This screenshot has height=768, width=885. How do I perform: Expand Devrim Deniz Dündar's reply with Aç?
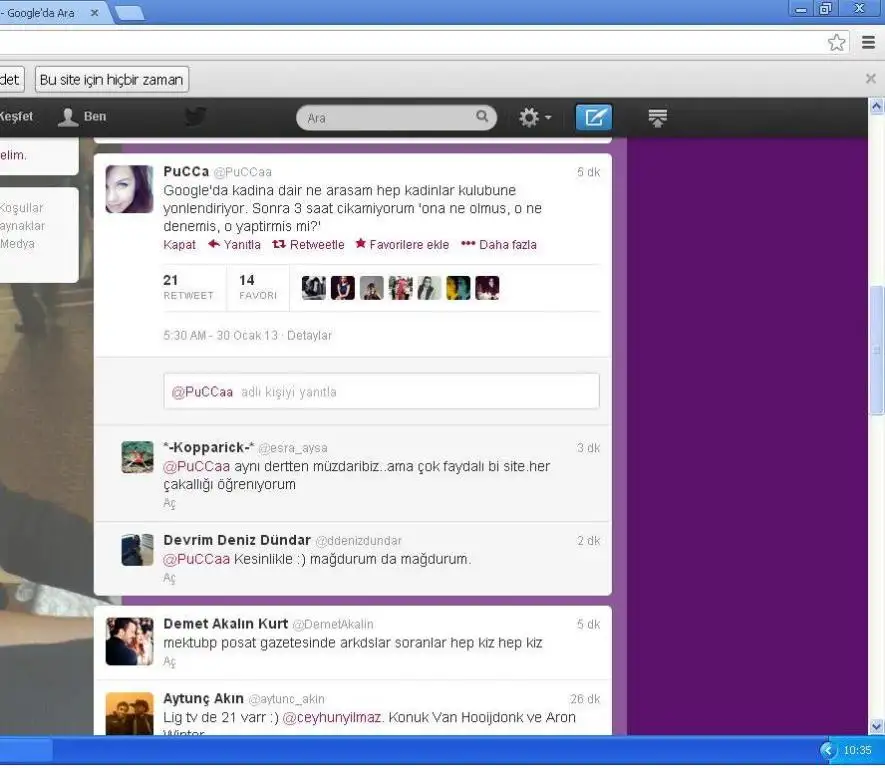click(x=169, y=578)
